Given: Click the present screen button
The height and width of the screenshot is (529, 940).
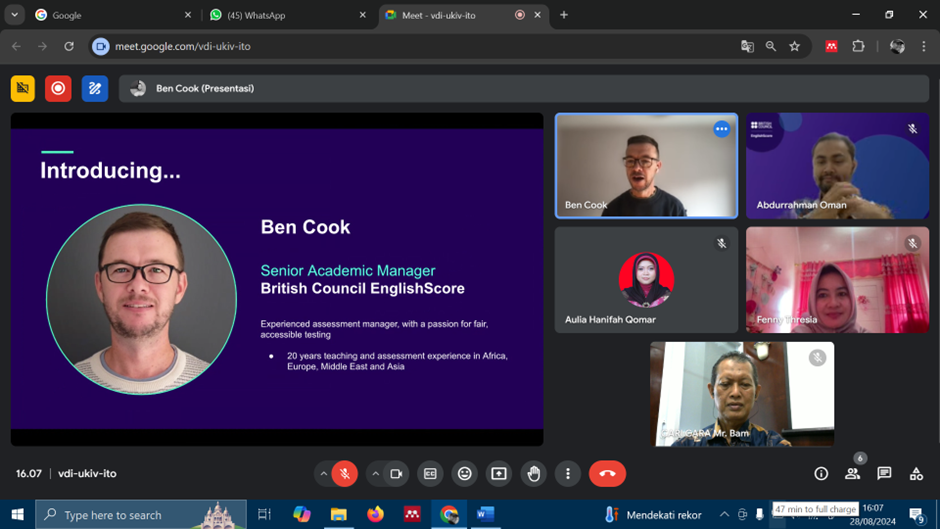Looking at the screenshot, I should [499, 474].
